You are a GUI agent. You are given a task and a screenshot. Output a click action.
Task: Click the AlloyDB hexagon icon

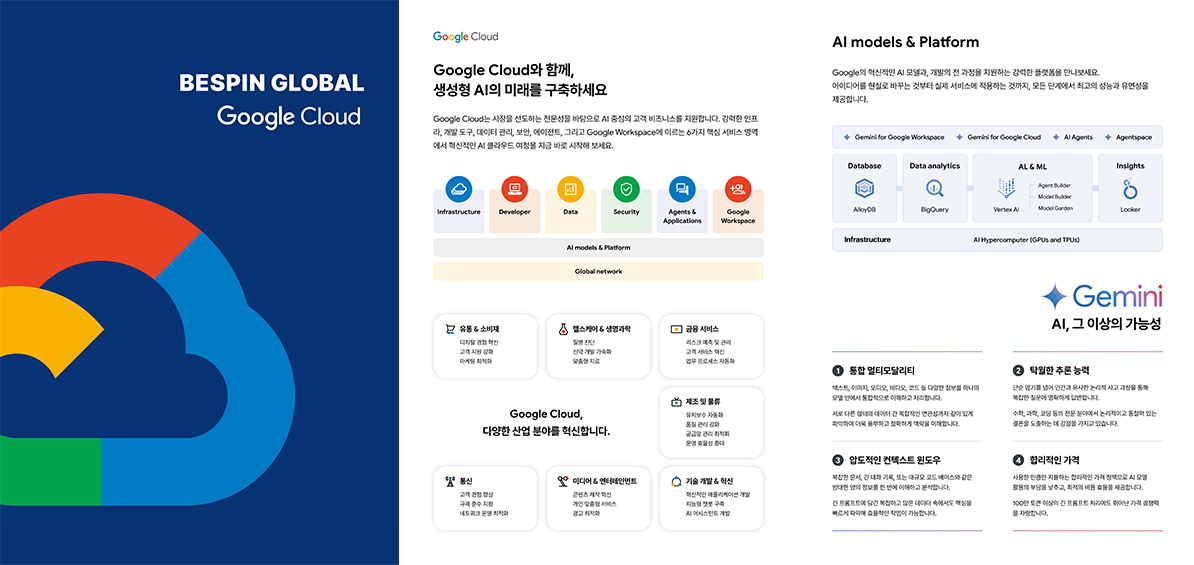point(864,188)
